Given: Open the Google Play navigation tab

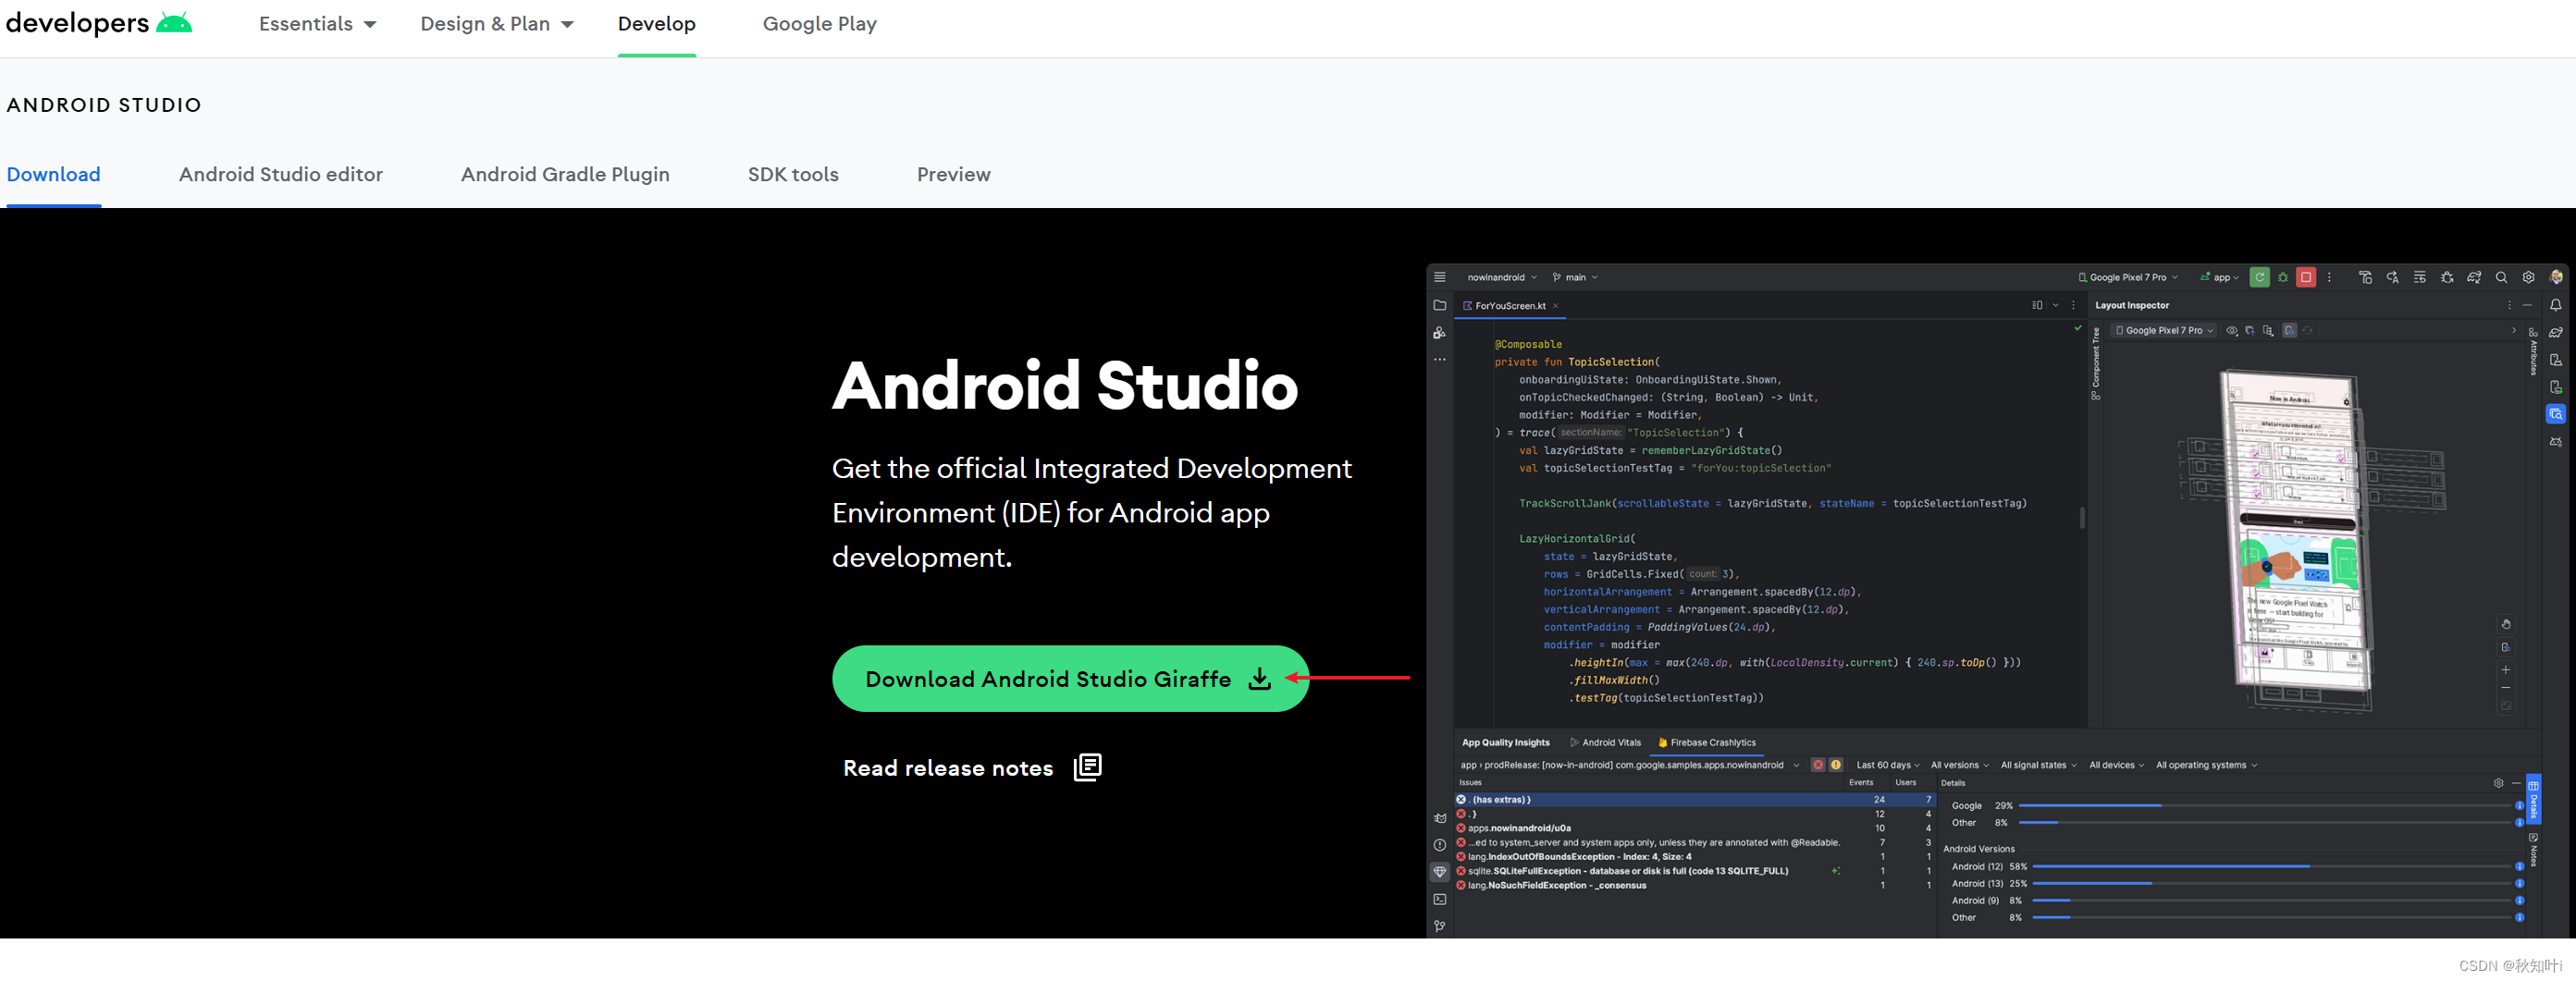Looking at the screenshot, I should tap(819, 24).
